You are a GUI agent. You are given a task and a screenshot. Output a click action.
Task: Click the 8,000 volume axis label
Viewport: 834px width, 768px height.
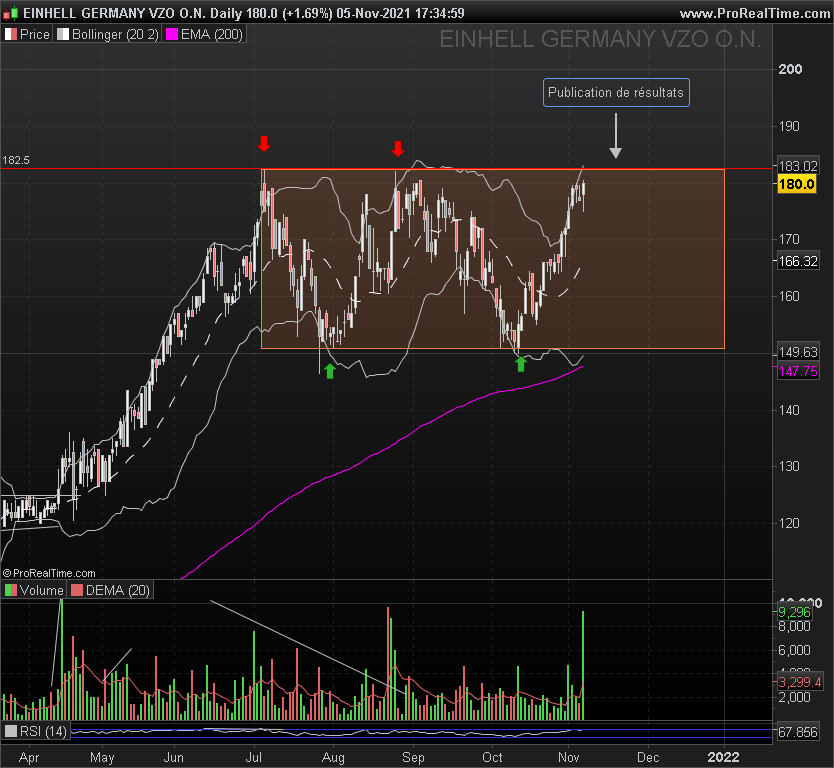pos(794,627)
